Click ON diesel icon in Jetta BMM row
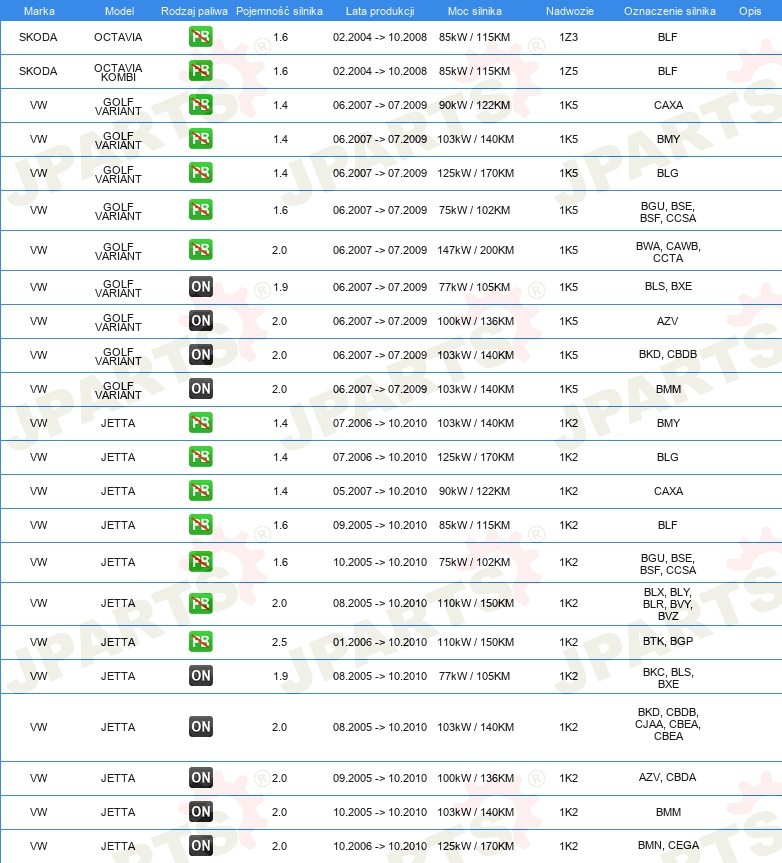 coord(200,812)
